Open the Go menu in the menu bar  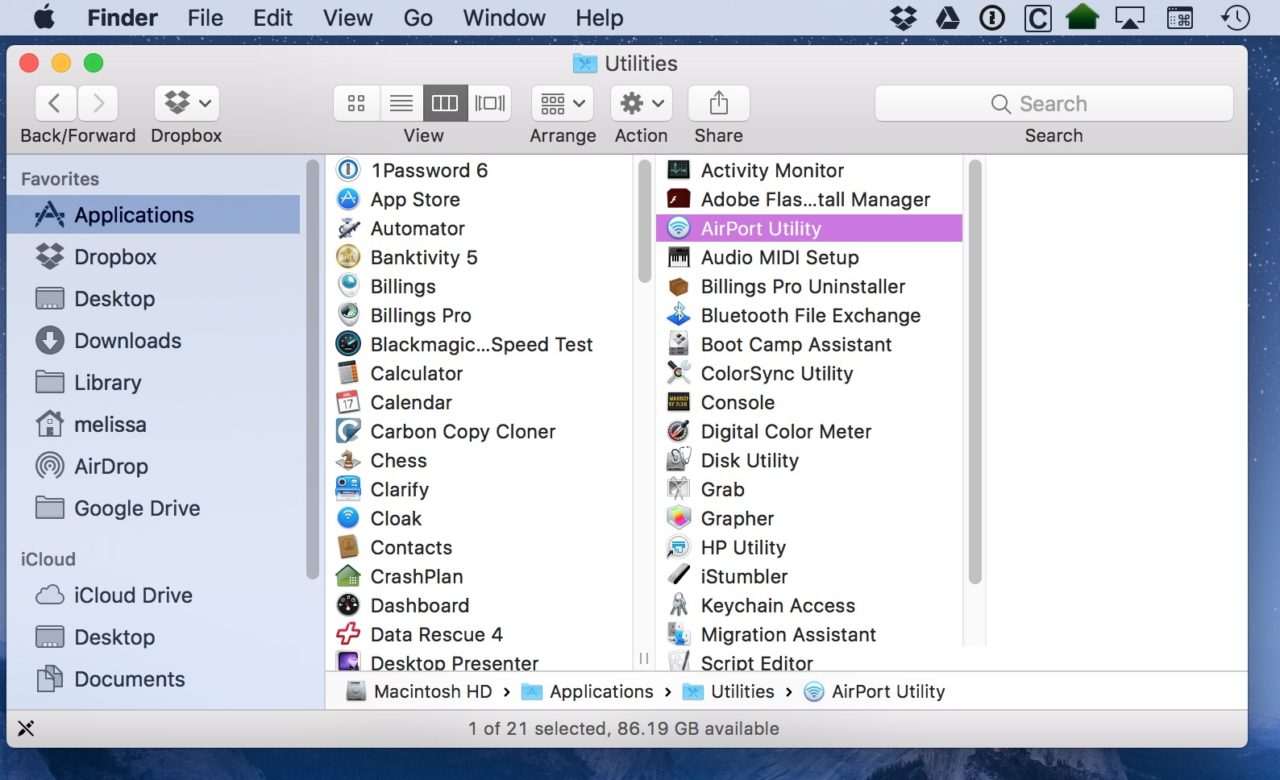(x=418, y=17)
